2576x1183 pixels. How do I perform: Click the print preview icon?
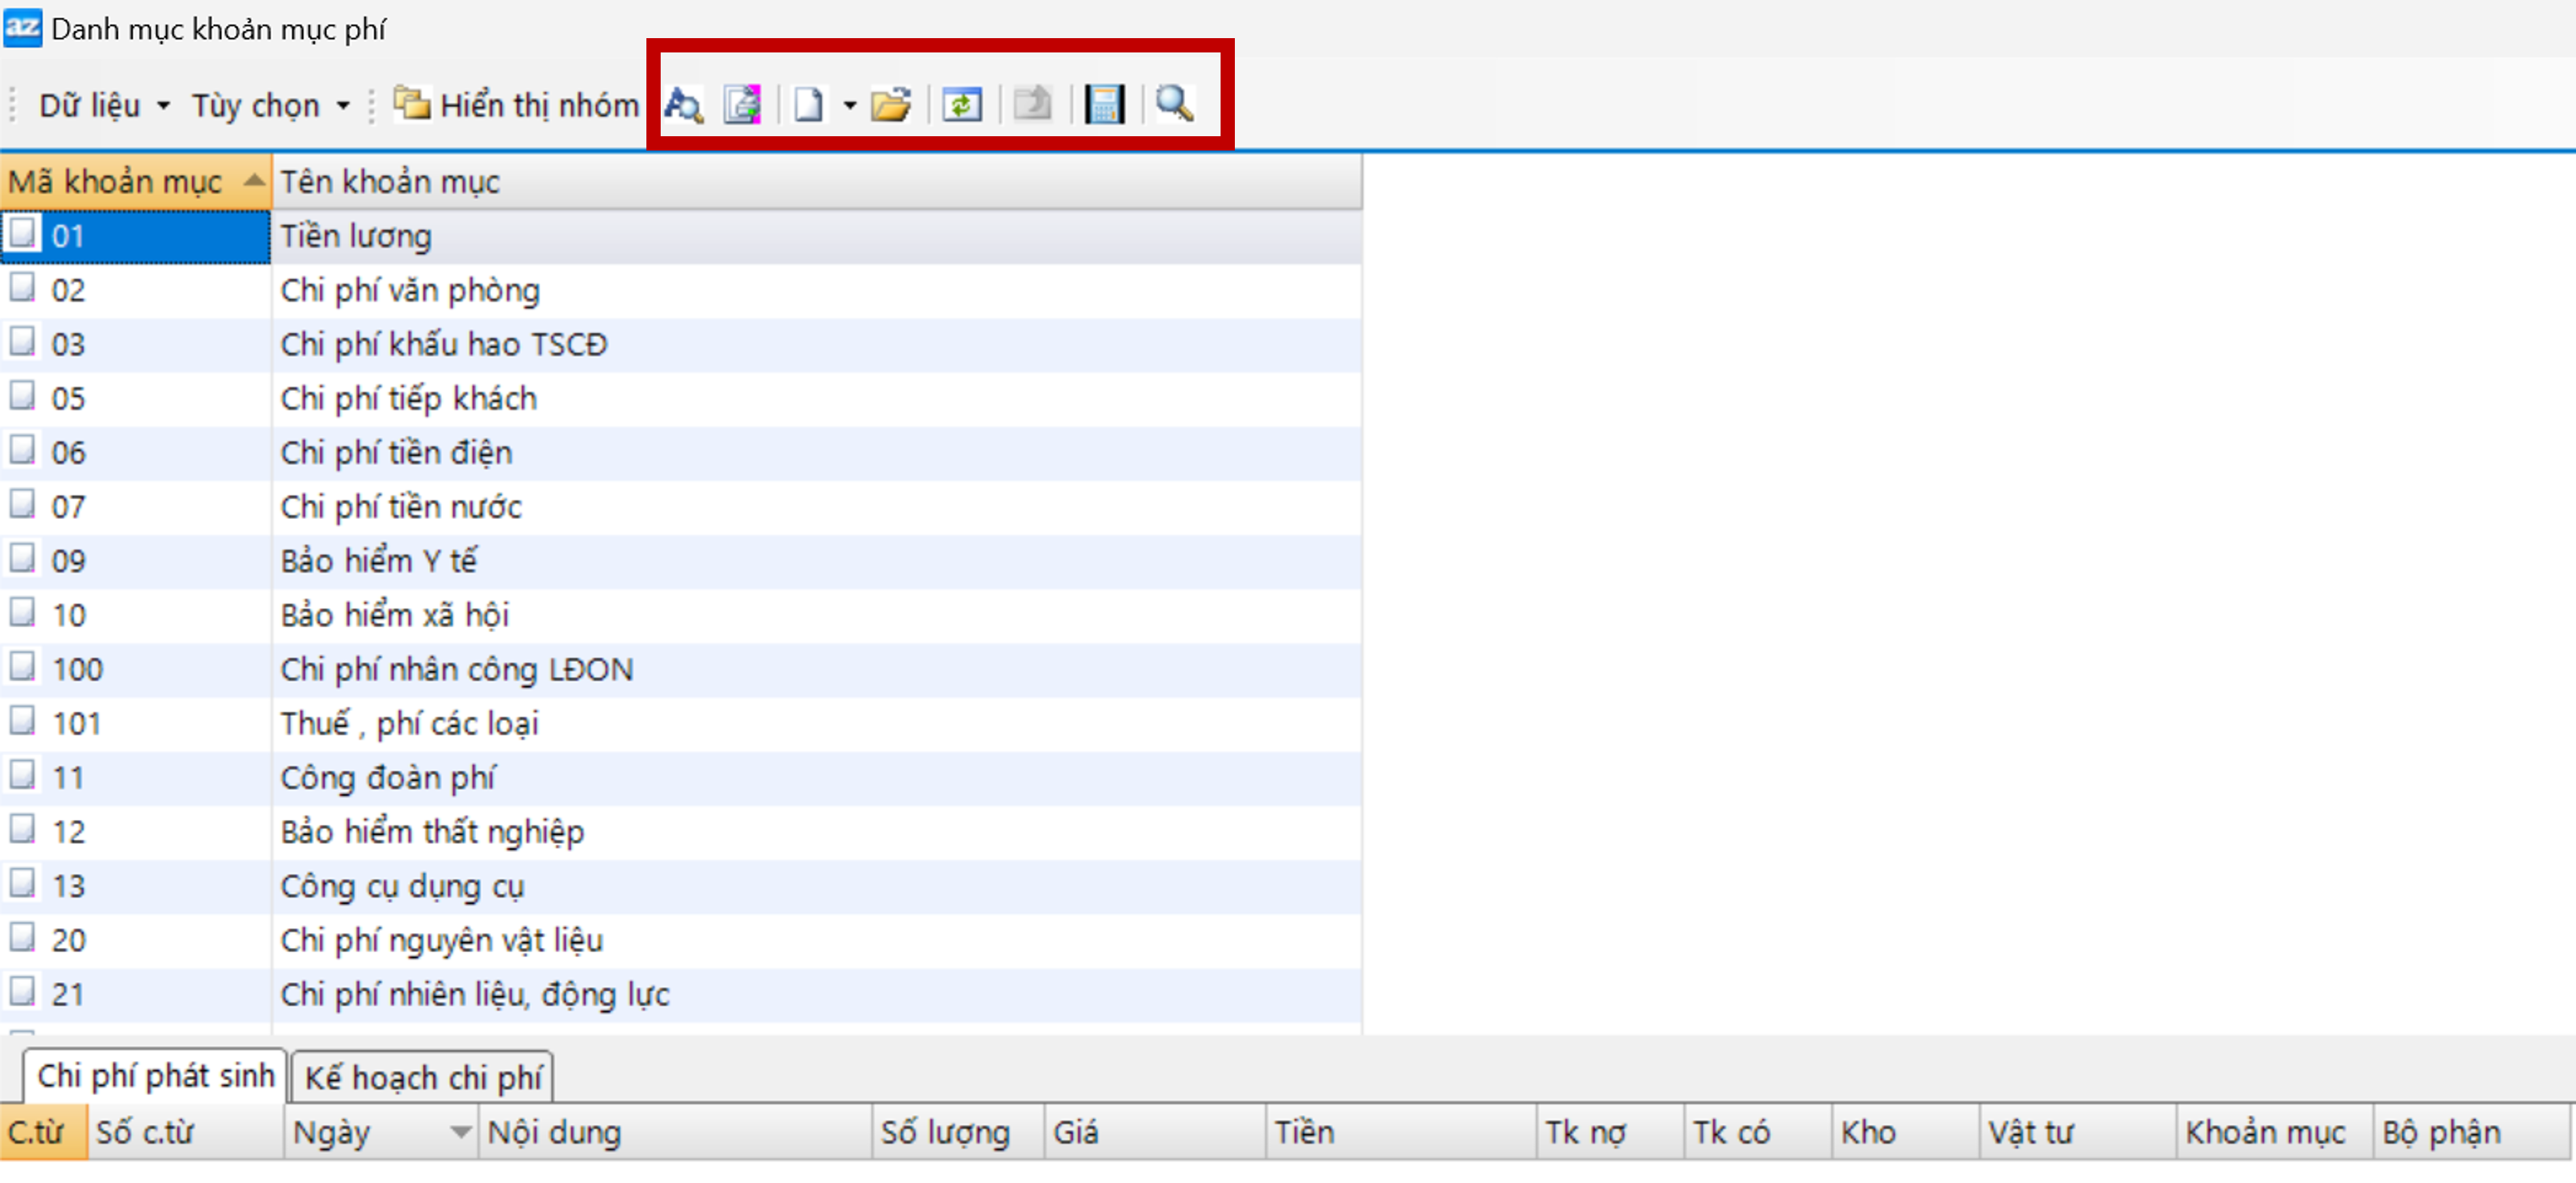click(x=742, y=105)
